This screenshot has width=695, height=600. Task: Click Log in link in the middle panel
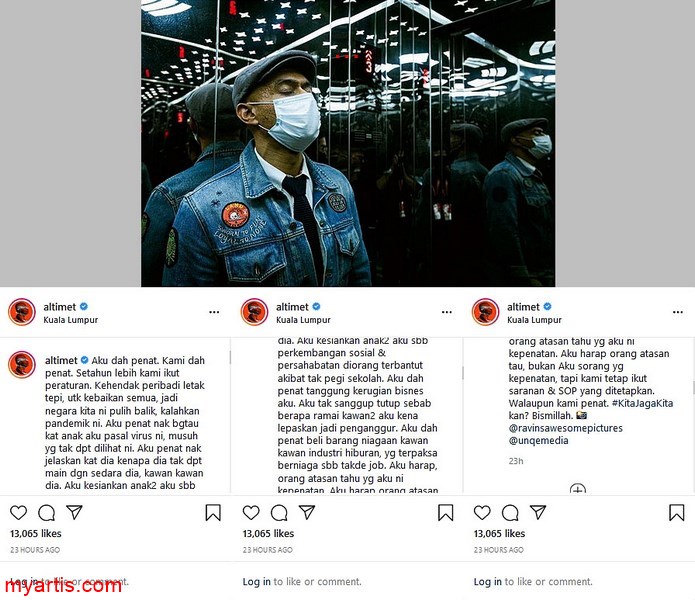click(x=257, y=581)
